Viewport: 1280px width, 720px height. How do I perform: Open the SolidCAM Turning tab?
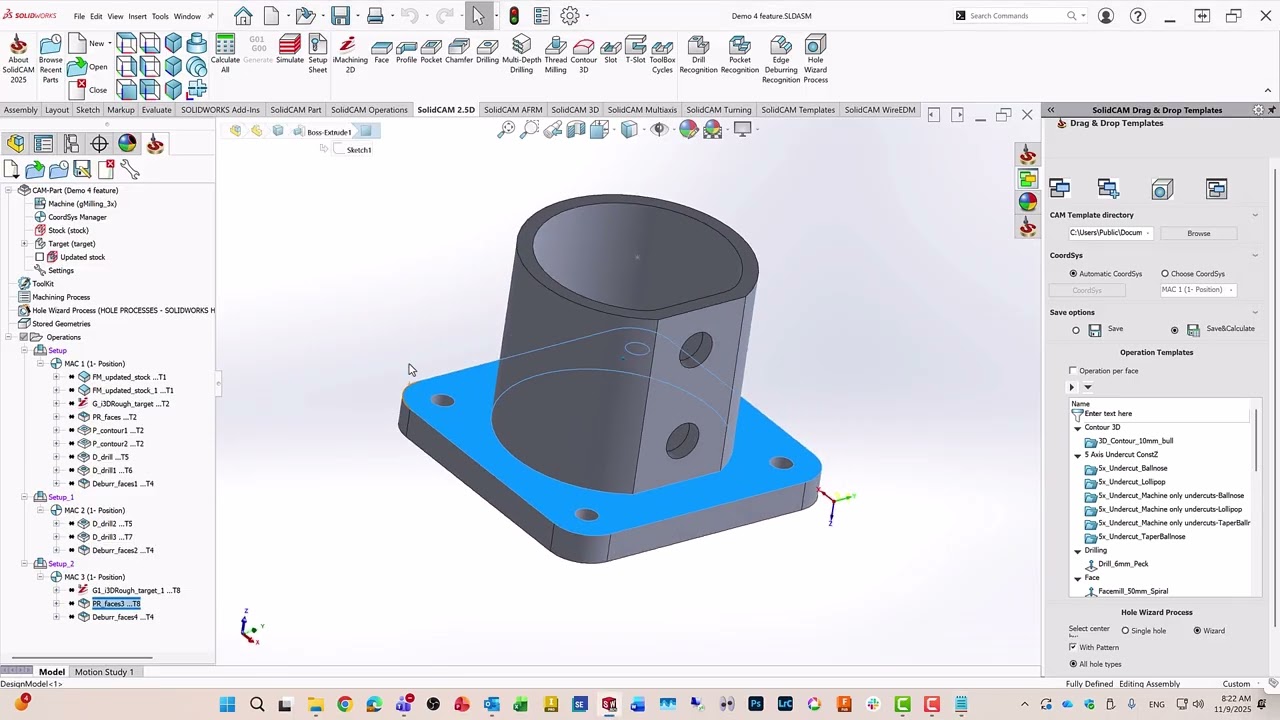pos(718,110)
